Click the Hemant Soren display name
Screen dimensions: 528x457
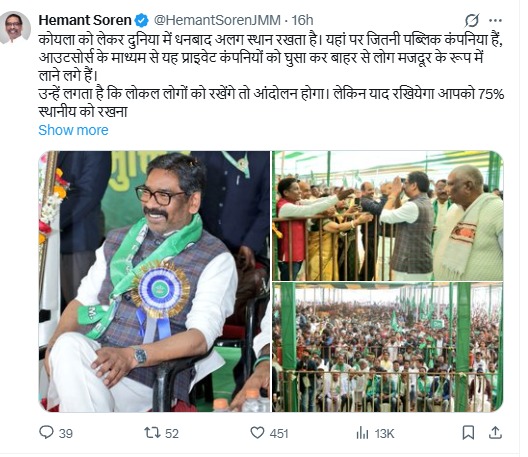pos(85,20)
